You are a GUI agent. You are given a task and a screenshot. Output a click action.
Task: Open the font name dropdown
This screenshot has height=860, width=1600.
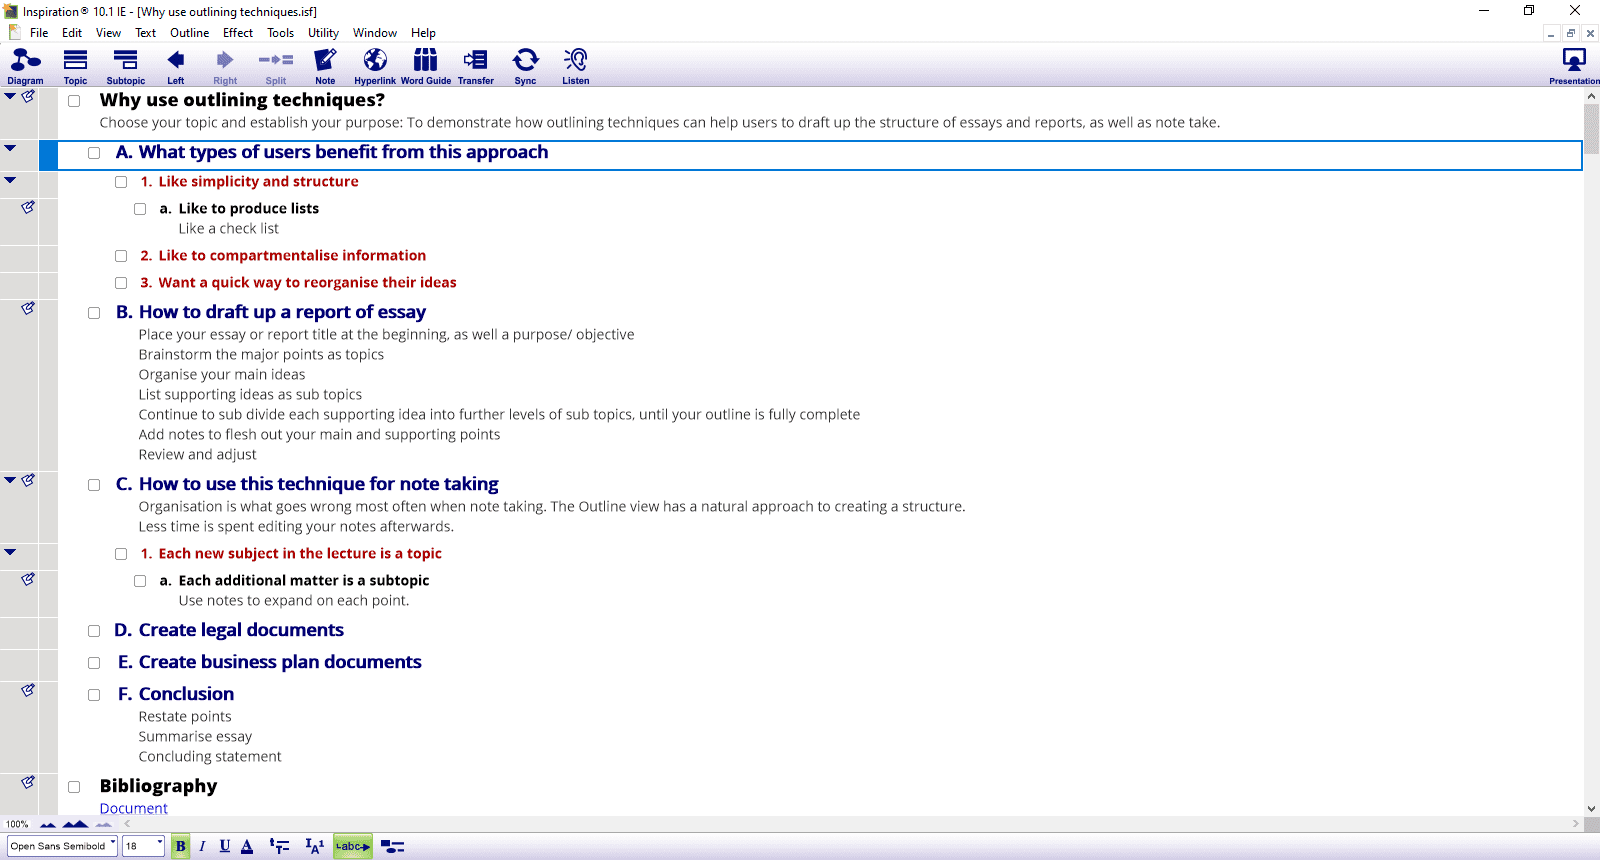click(x=113, y=845)
